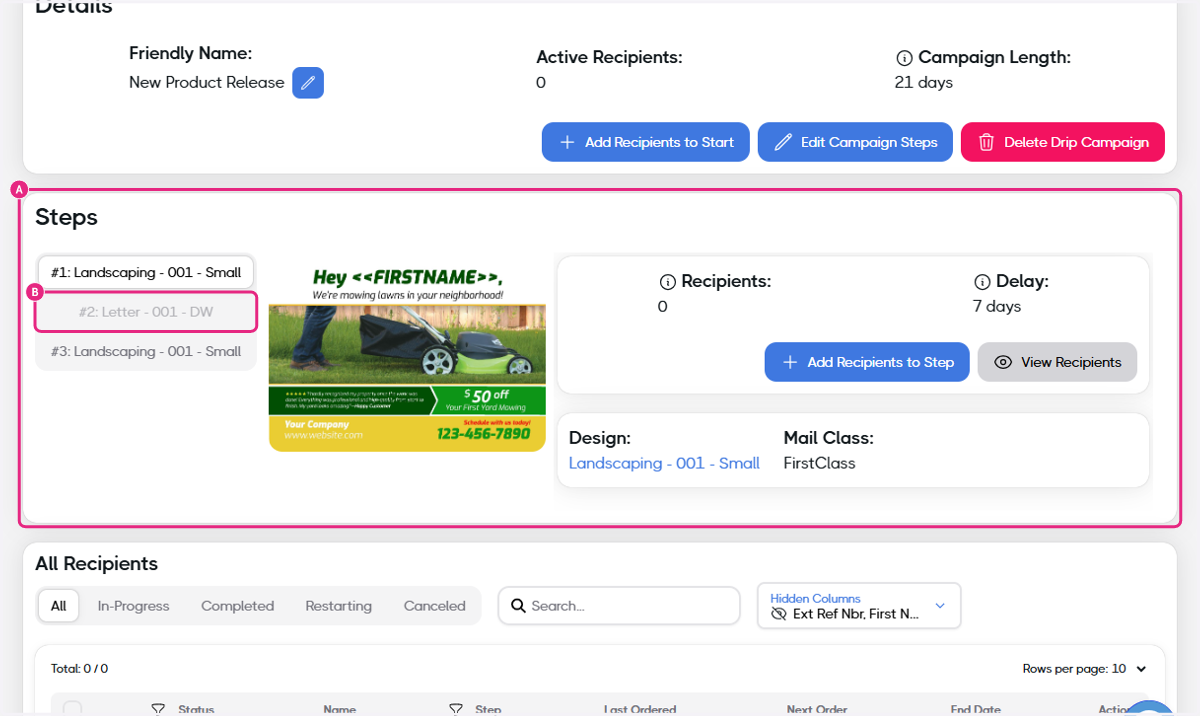The height and width of the screenshot is (716, 1200).
Task: Click the Last Ordered column header
Action: coord(640,709)
